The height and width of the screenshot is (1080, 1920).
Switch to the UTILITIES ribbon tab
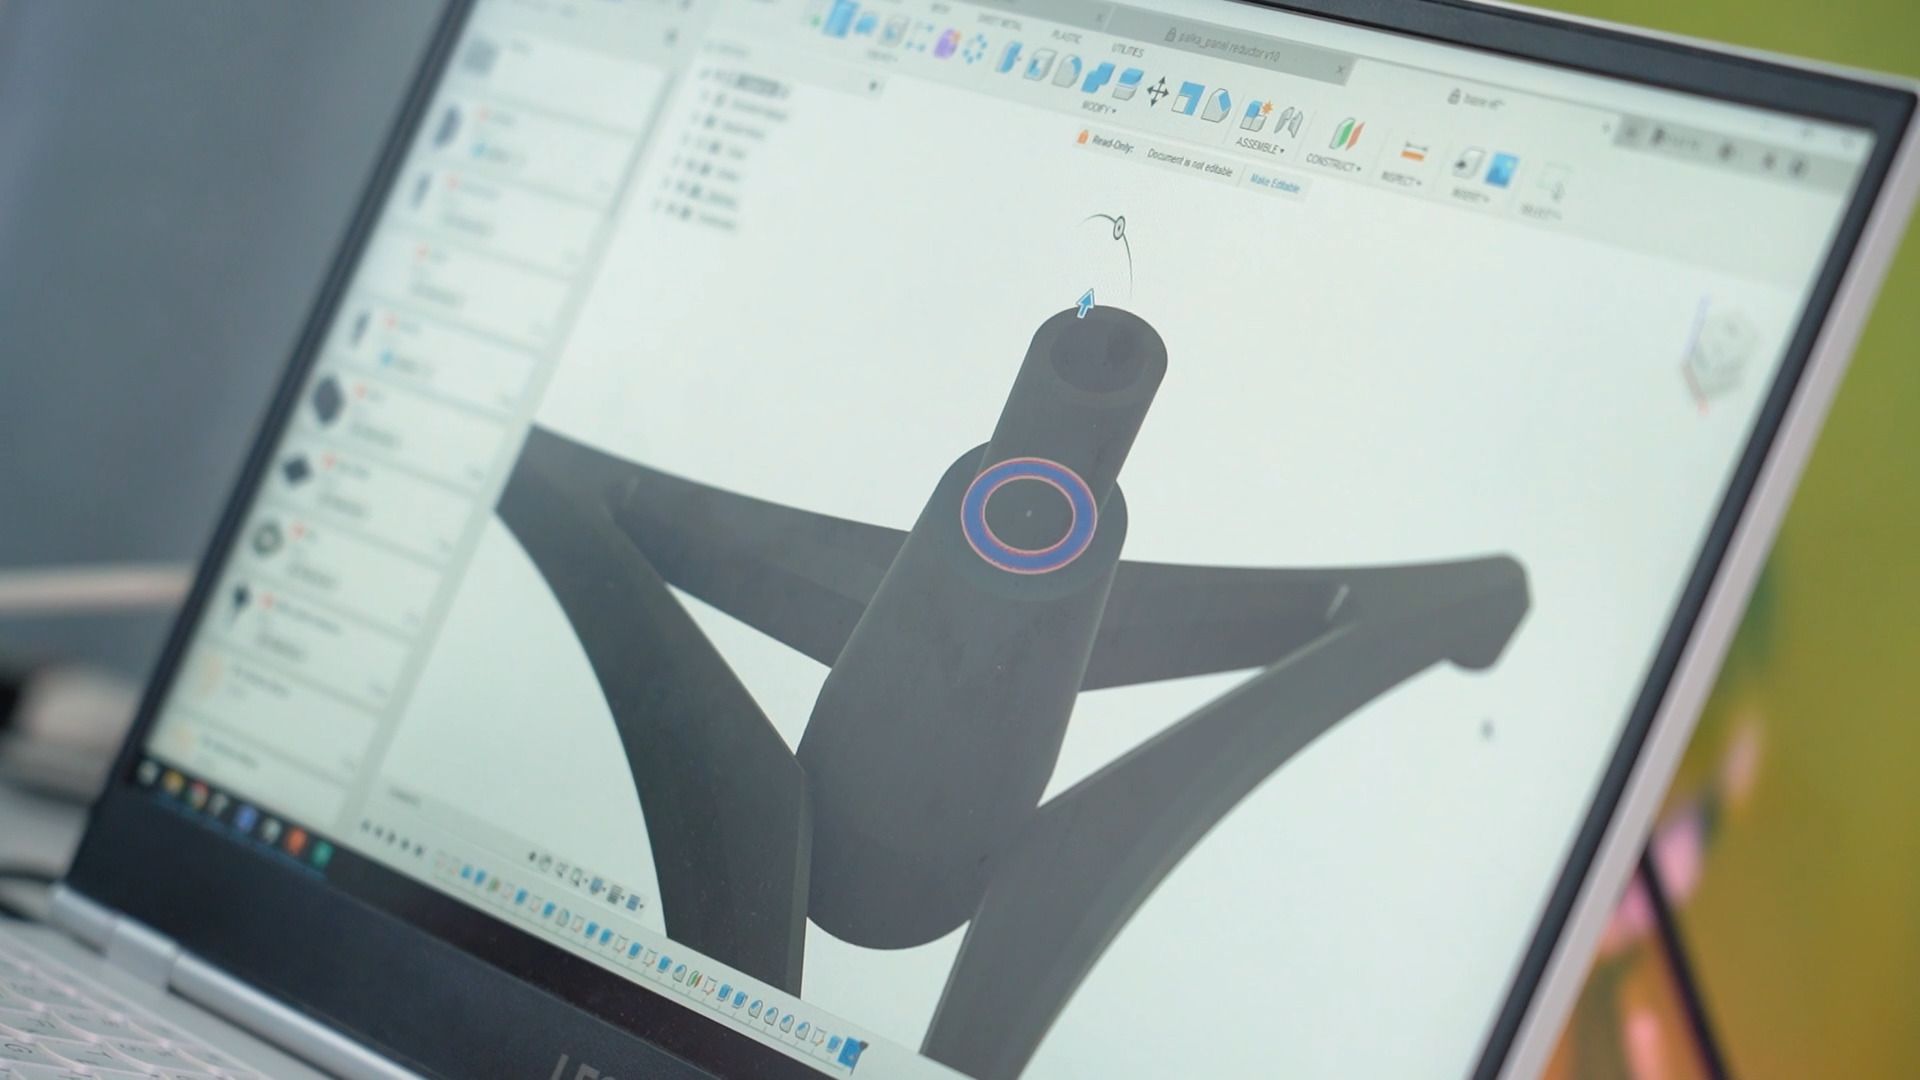click(x=1126, y=49)
